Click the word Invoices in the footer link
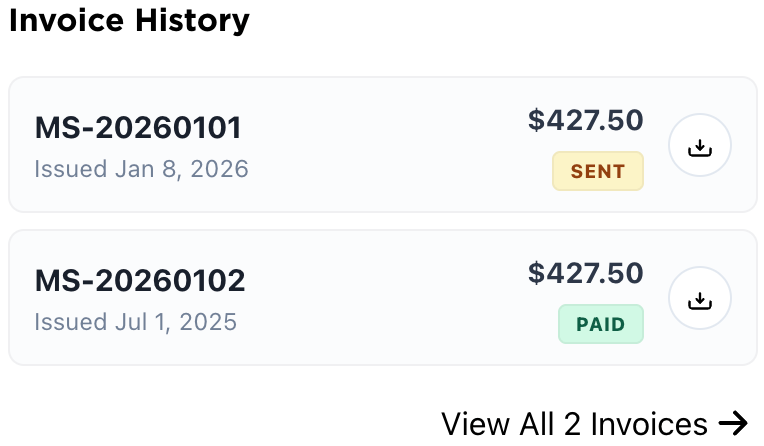 click(x=649, y=424)
